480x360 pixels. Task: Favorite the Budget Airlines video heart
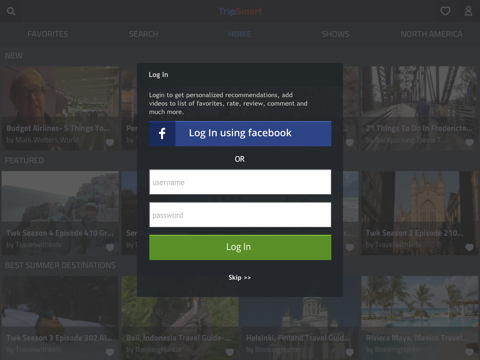110,143
